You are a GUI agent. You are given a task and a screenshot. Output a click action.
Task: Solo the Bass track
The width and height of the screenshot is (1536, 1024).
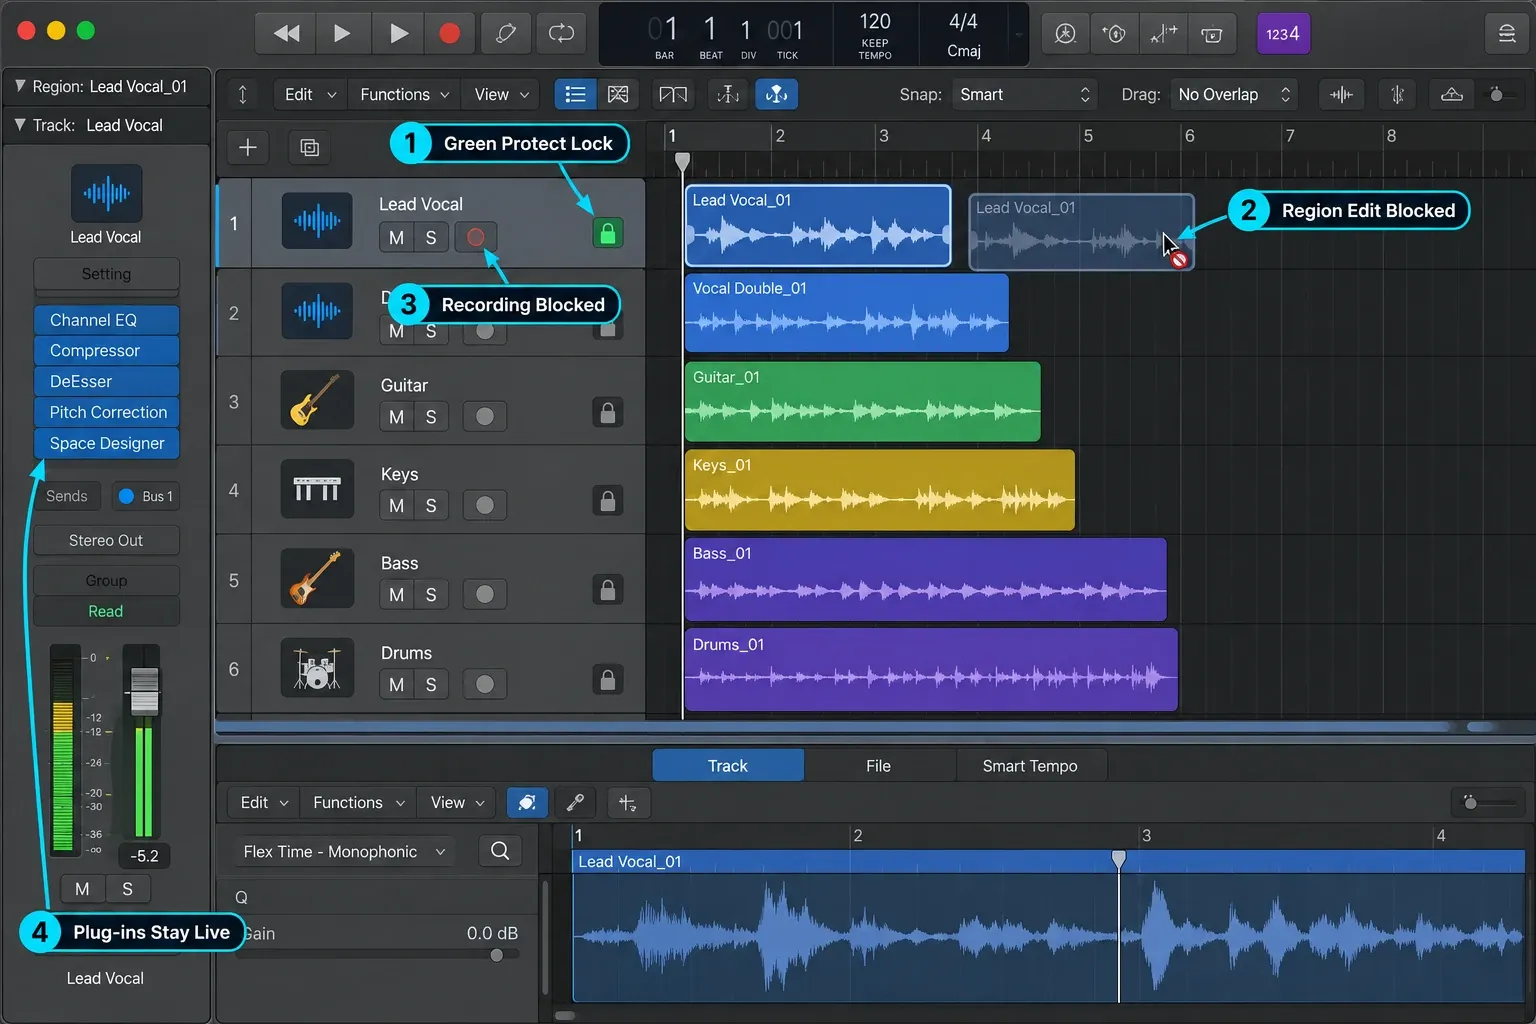click(431, 594)
